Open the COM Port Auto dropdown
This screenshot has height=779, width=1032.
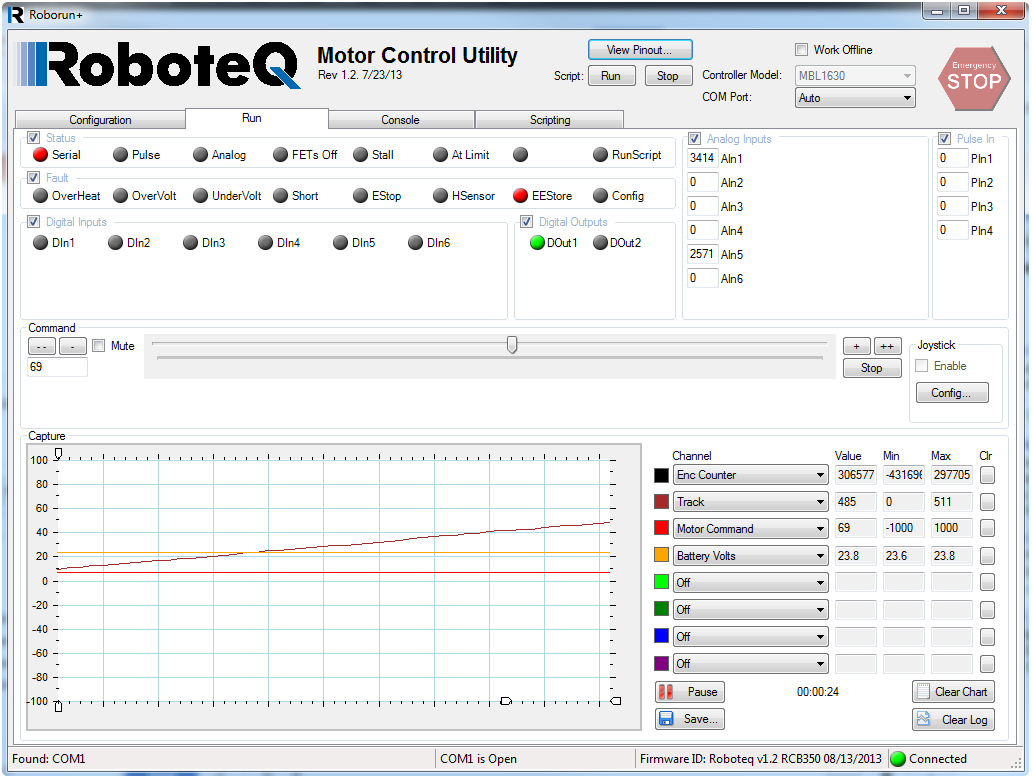pos(855,97)
